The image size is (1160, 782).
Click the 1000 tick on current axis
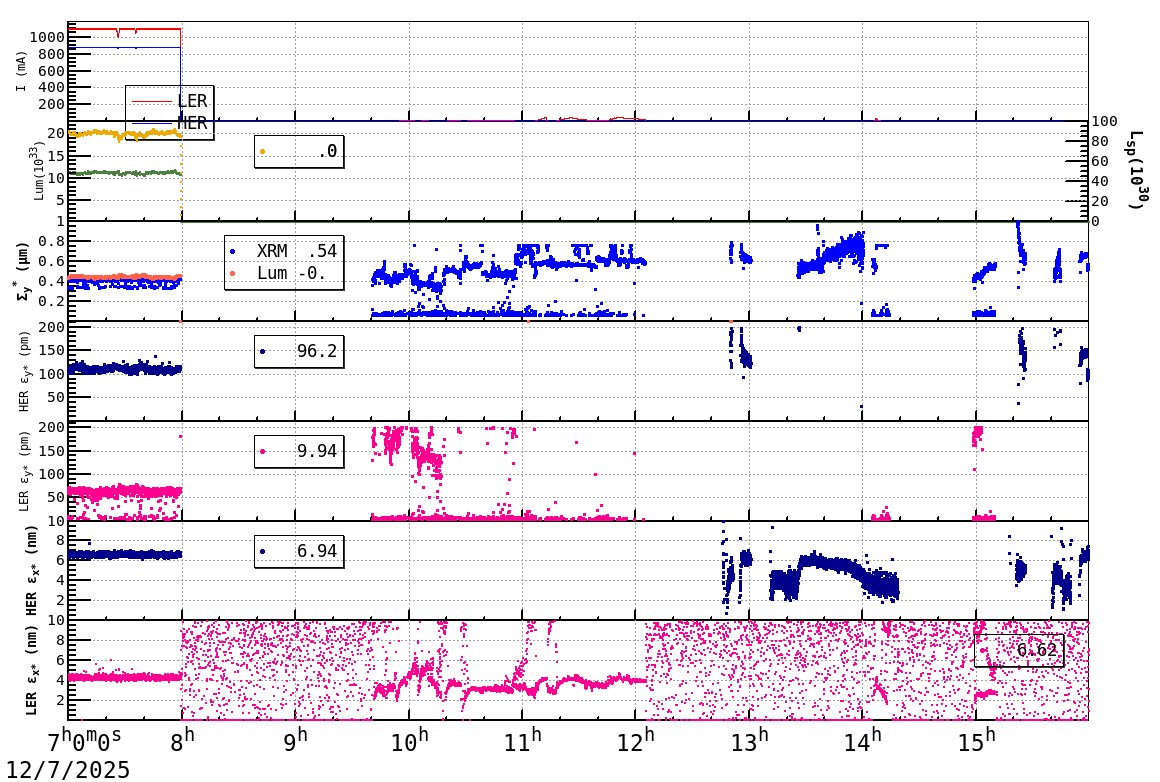click(47, 37)
